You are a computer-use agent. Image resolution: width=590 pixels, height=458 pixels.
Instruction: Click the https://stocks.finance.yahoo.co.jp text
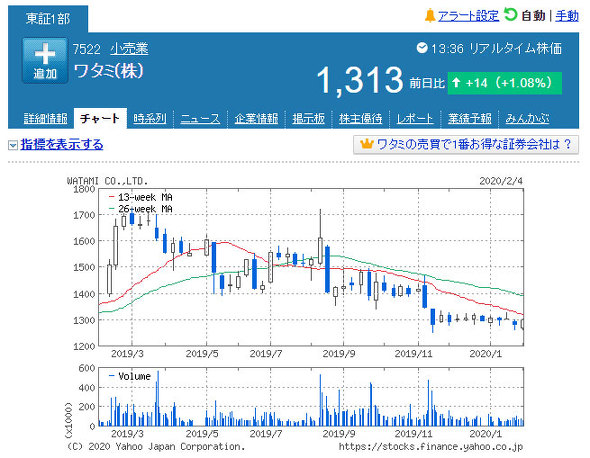[430, 447]
